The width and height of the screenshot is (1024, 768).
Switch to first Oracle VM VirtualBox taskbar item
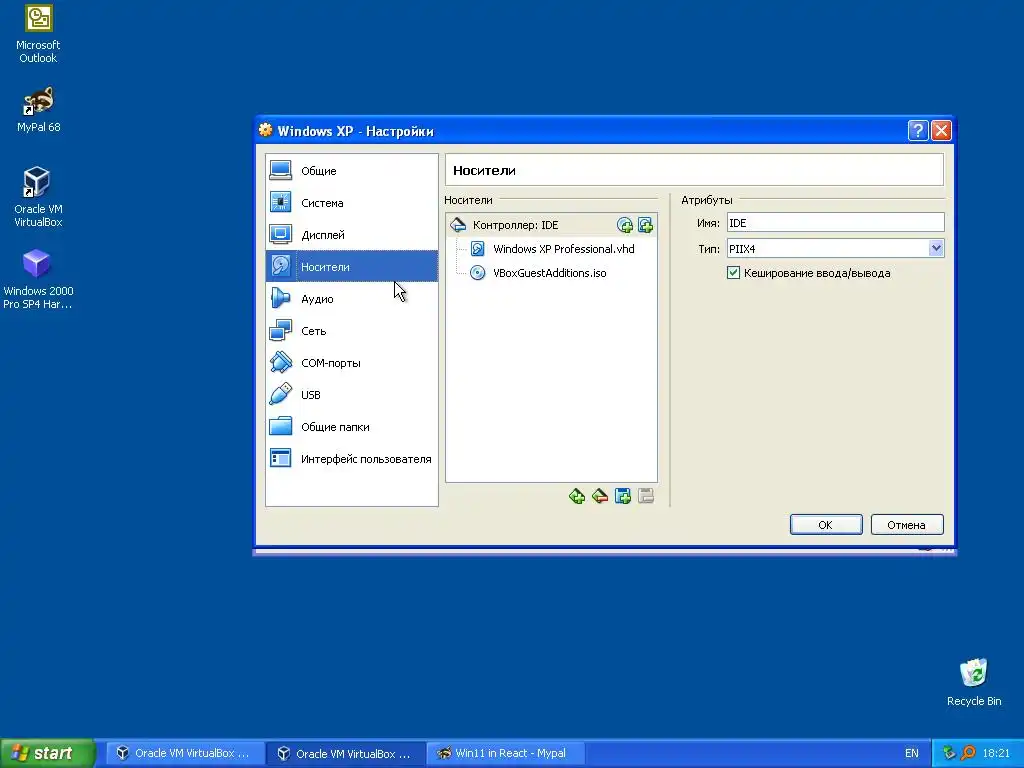click(184, 753)
